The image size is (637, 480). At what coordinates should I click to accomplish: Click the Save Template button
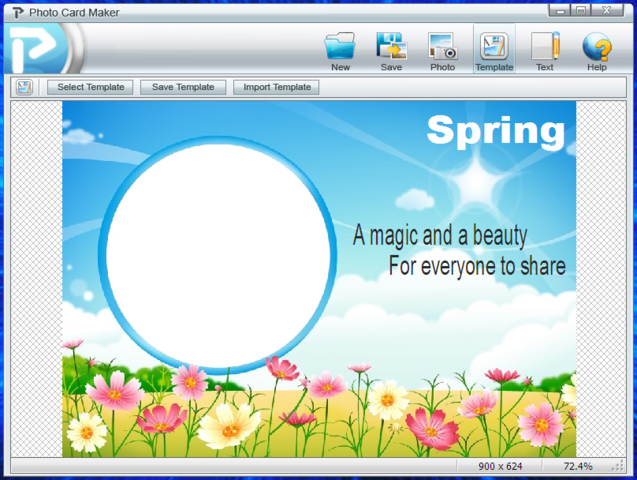[183, 87]
